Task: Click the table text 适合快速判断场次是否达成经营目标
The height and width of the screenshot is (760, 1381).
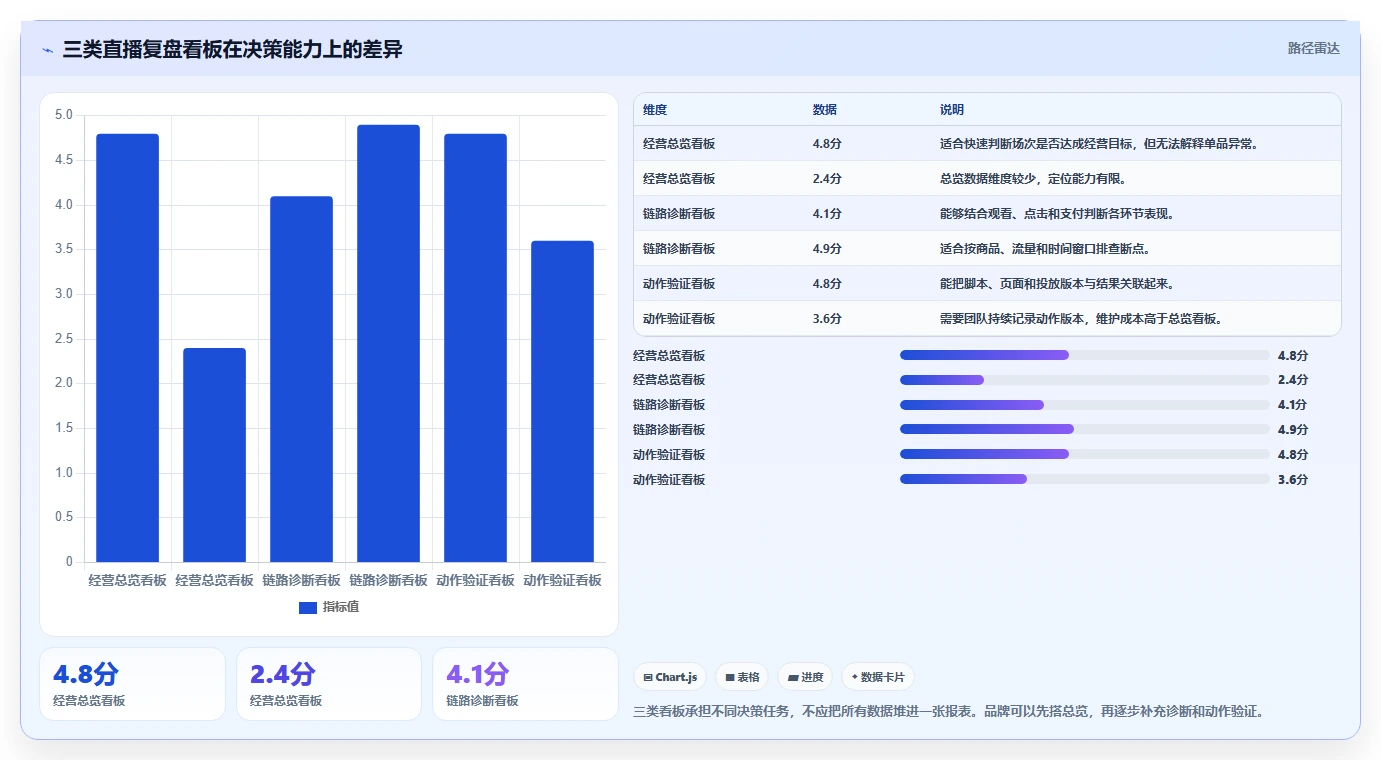Action: (x=1037, y=144)
